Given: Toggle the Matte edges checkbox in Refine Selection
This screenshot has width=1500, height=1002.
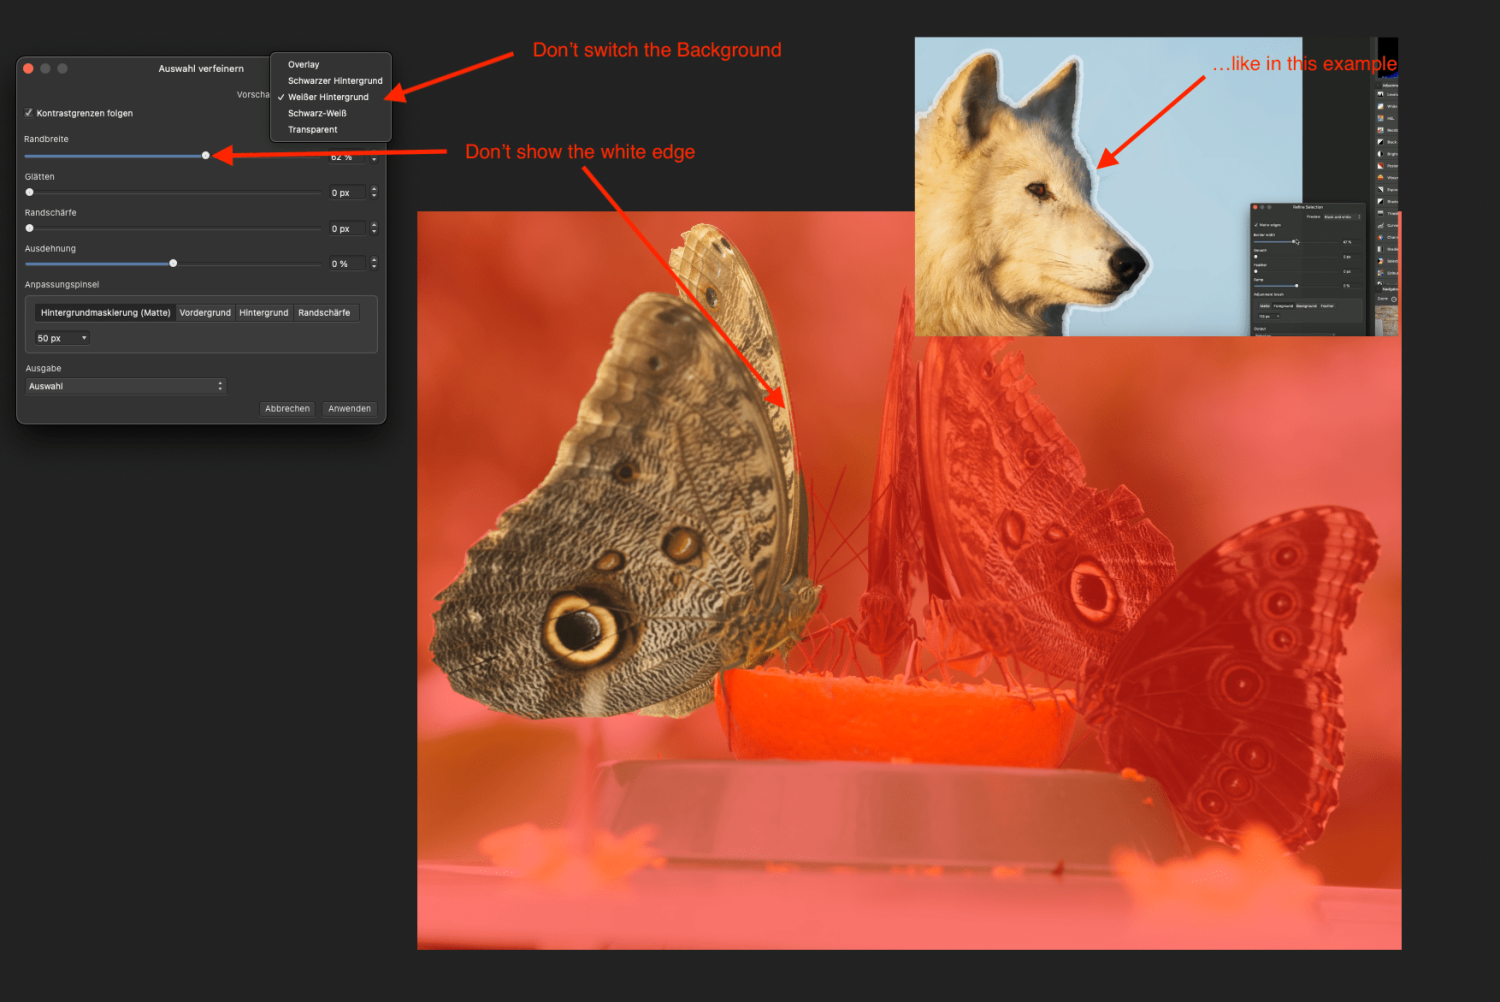Looking at the screenshot, I should 1256,225.
